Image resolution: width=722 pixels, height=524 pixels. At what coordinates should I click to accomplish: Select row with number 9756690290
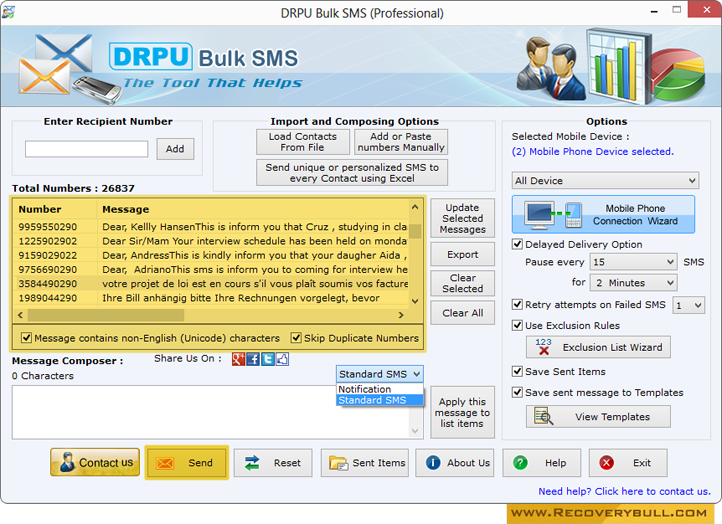click(212, 269)
